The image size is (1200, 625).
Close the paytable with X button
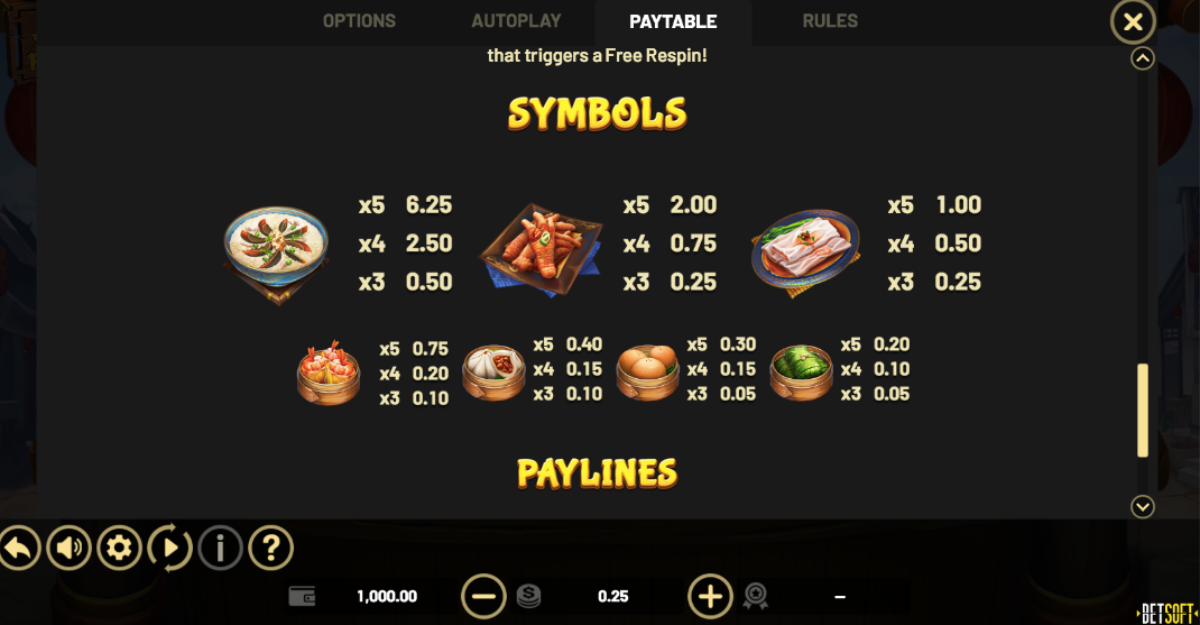pos(1133,22)
